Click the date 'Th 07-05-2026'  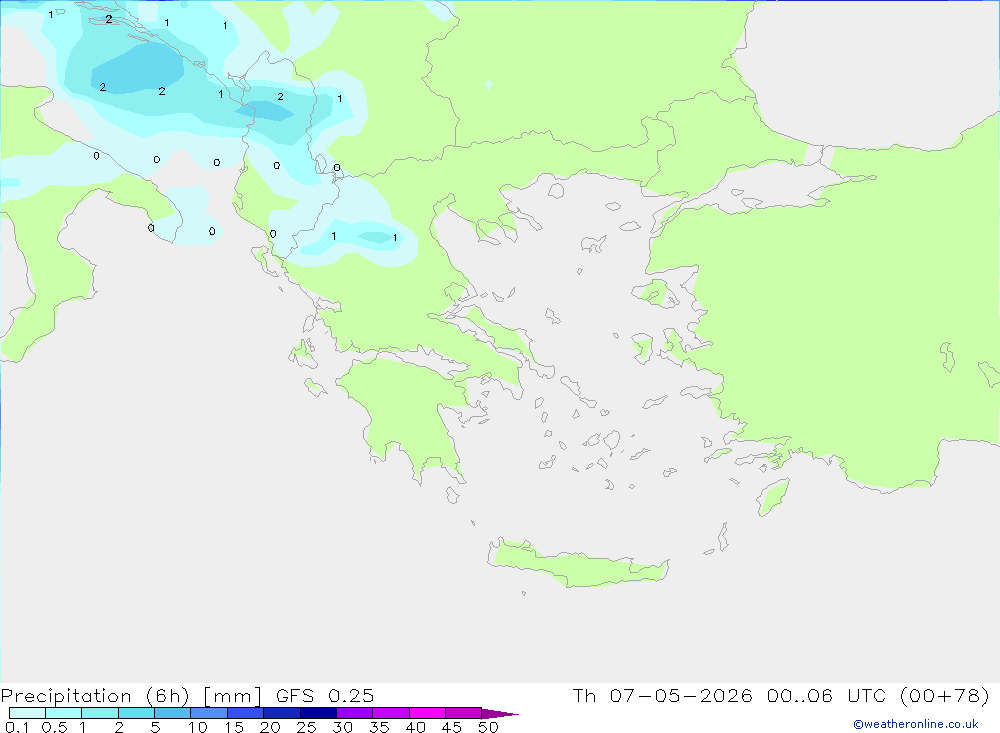coord(663,695)
